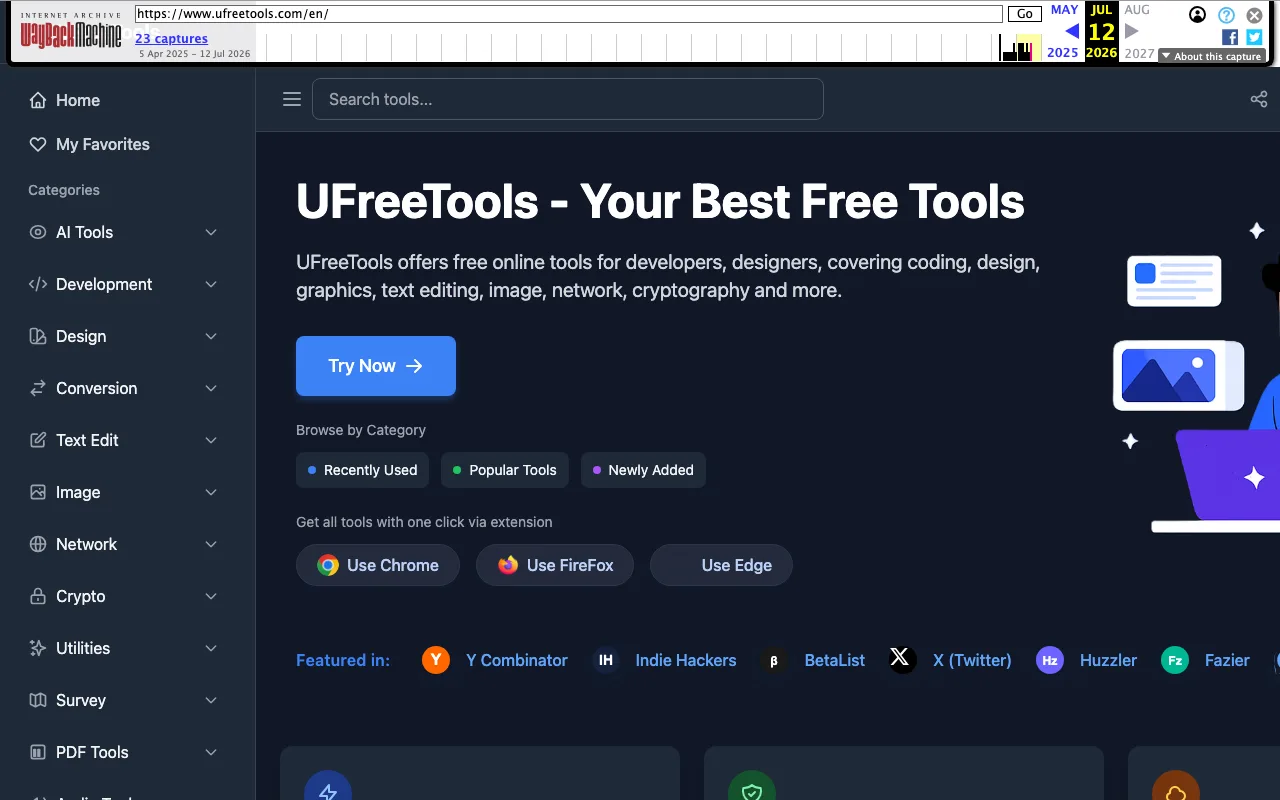The height and width of the screenshot is (800, 1280).
Task: Click the Use Chrome extension button
Action: tap(378, 565)
